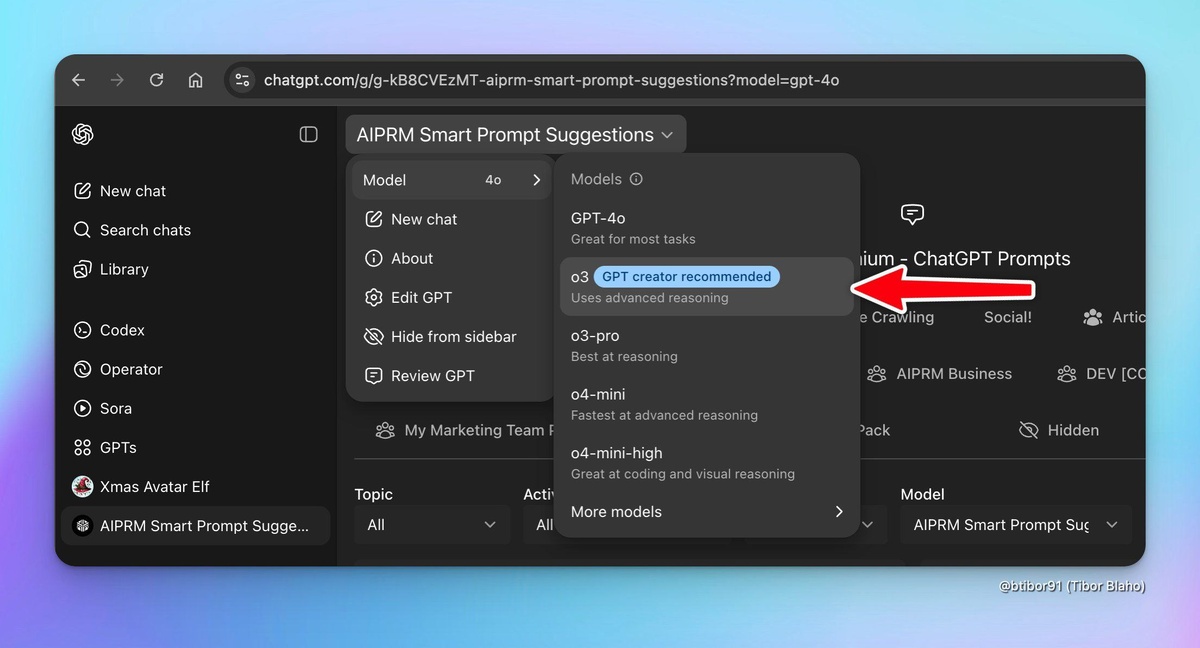Open the Topic All dropdown
Image resolution: width=1200 pixels, height=648 pixels.
(432, 525)
